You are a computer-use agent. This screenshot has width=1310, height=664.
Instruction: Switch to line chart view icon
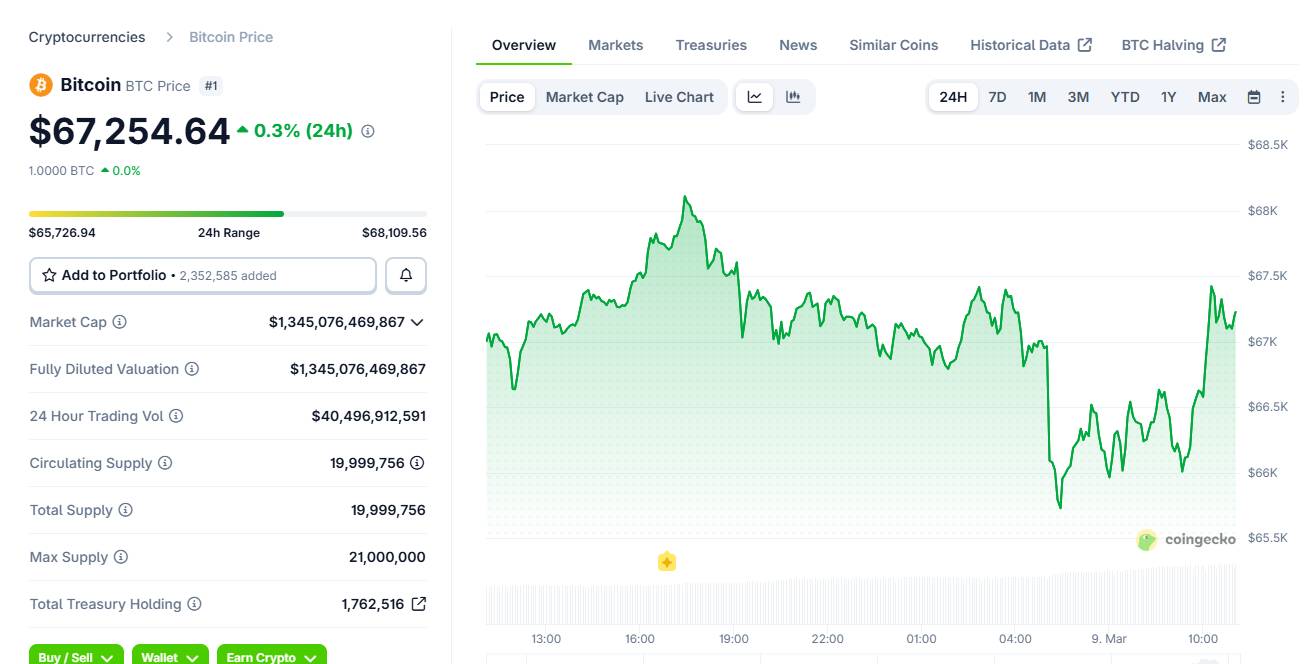(755, 97)
